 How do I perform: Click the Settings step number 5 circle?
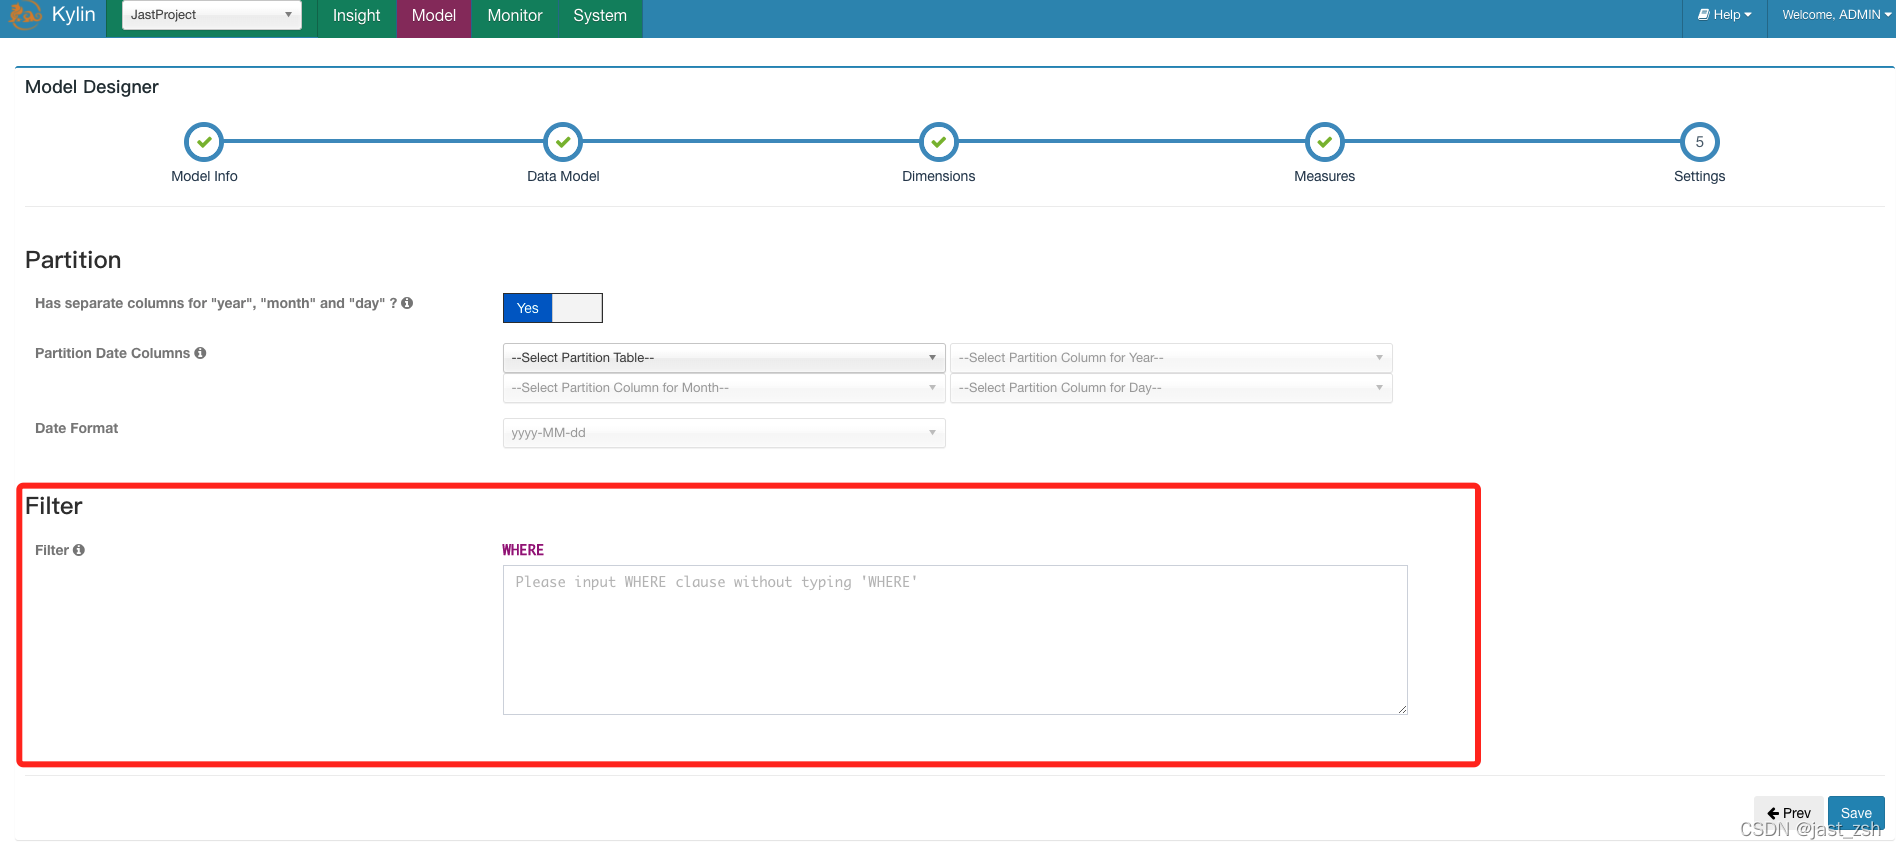point(1700,142)
